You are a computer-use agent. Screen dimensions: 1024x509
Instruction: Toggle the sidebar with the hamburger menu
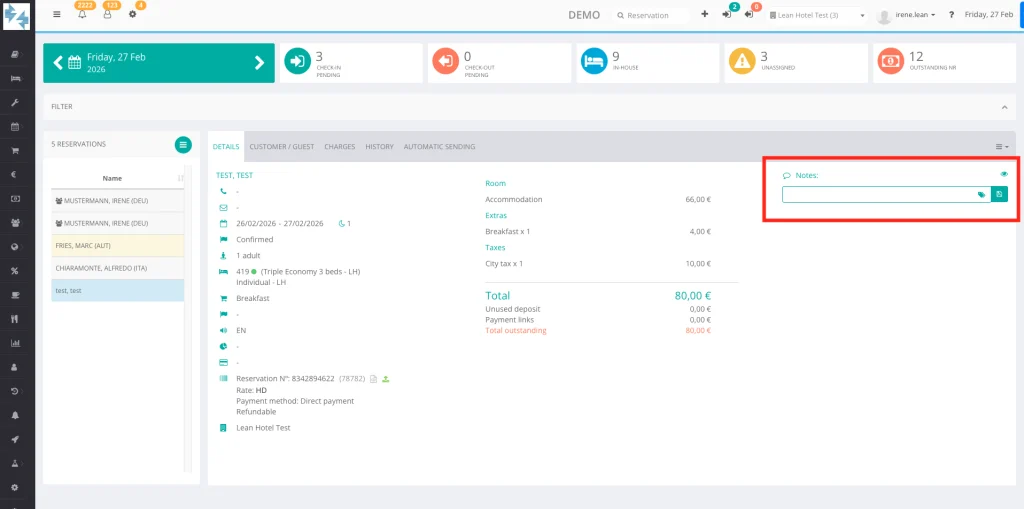coord(56,15)
